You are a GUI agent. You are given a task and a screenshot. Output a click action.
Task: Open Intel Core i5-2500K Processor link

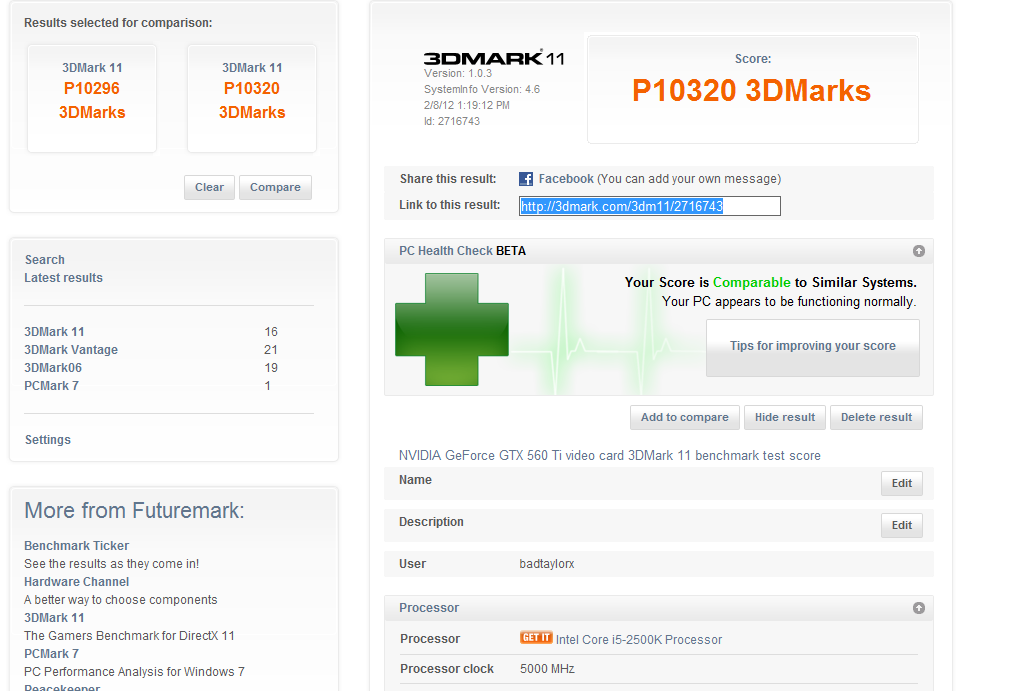(x=639, y=639)
